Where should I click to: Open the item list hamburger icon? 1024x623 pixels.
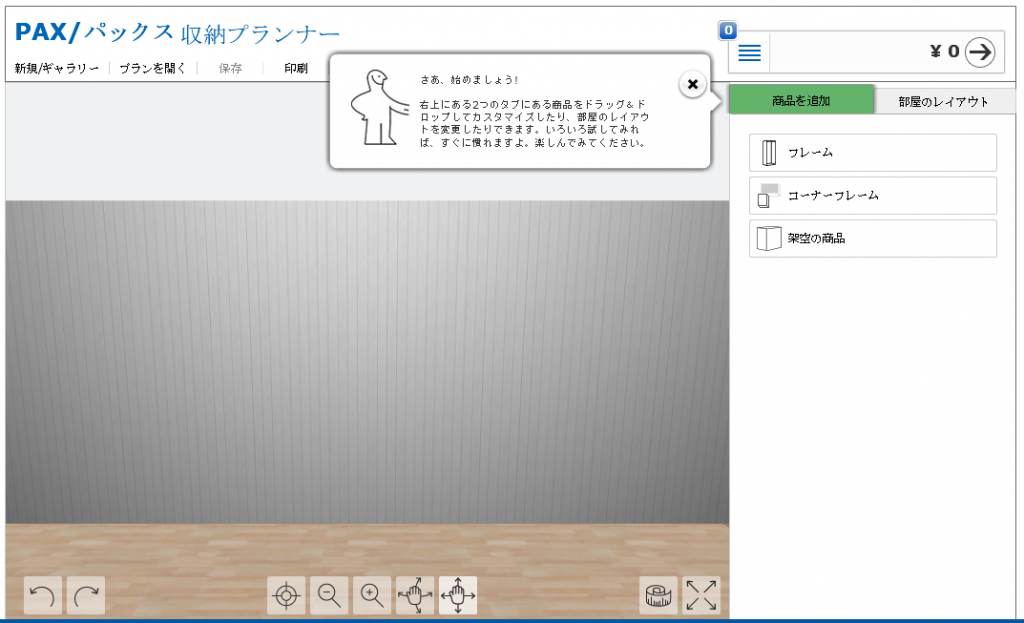[x=749, y=52]
